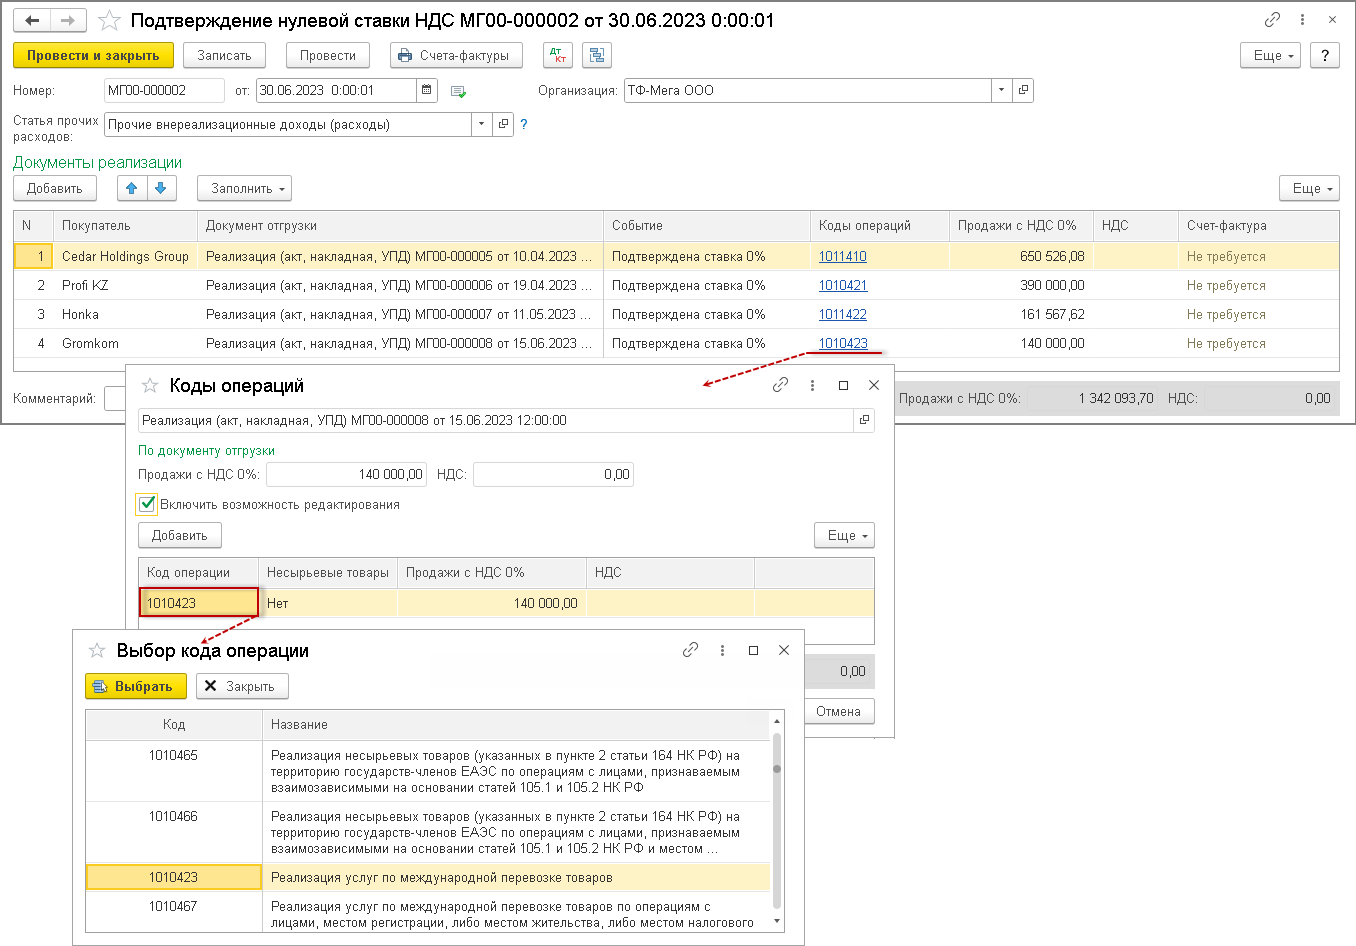Image resolution: width=1356 pixels, height=946 pixels.
Task: Click the date field 30.06.2023
Action: click(x=335, y=90)
